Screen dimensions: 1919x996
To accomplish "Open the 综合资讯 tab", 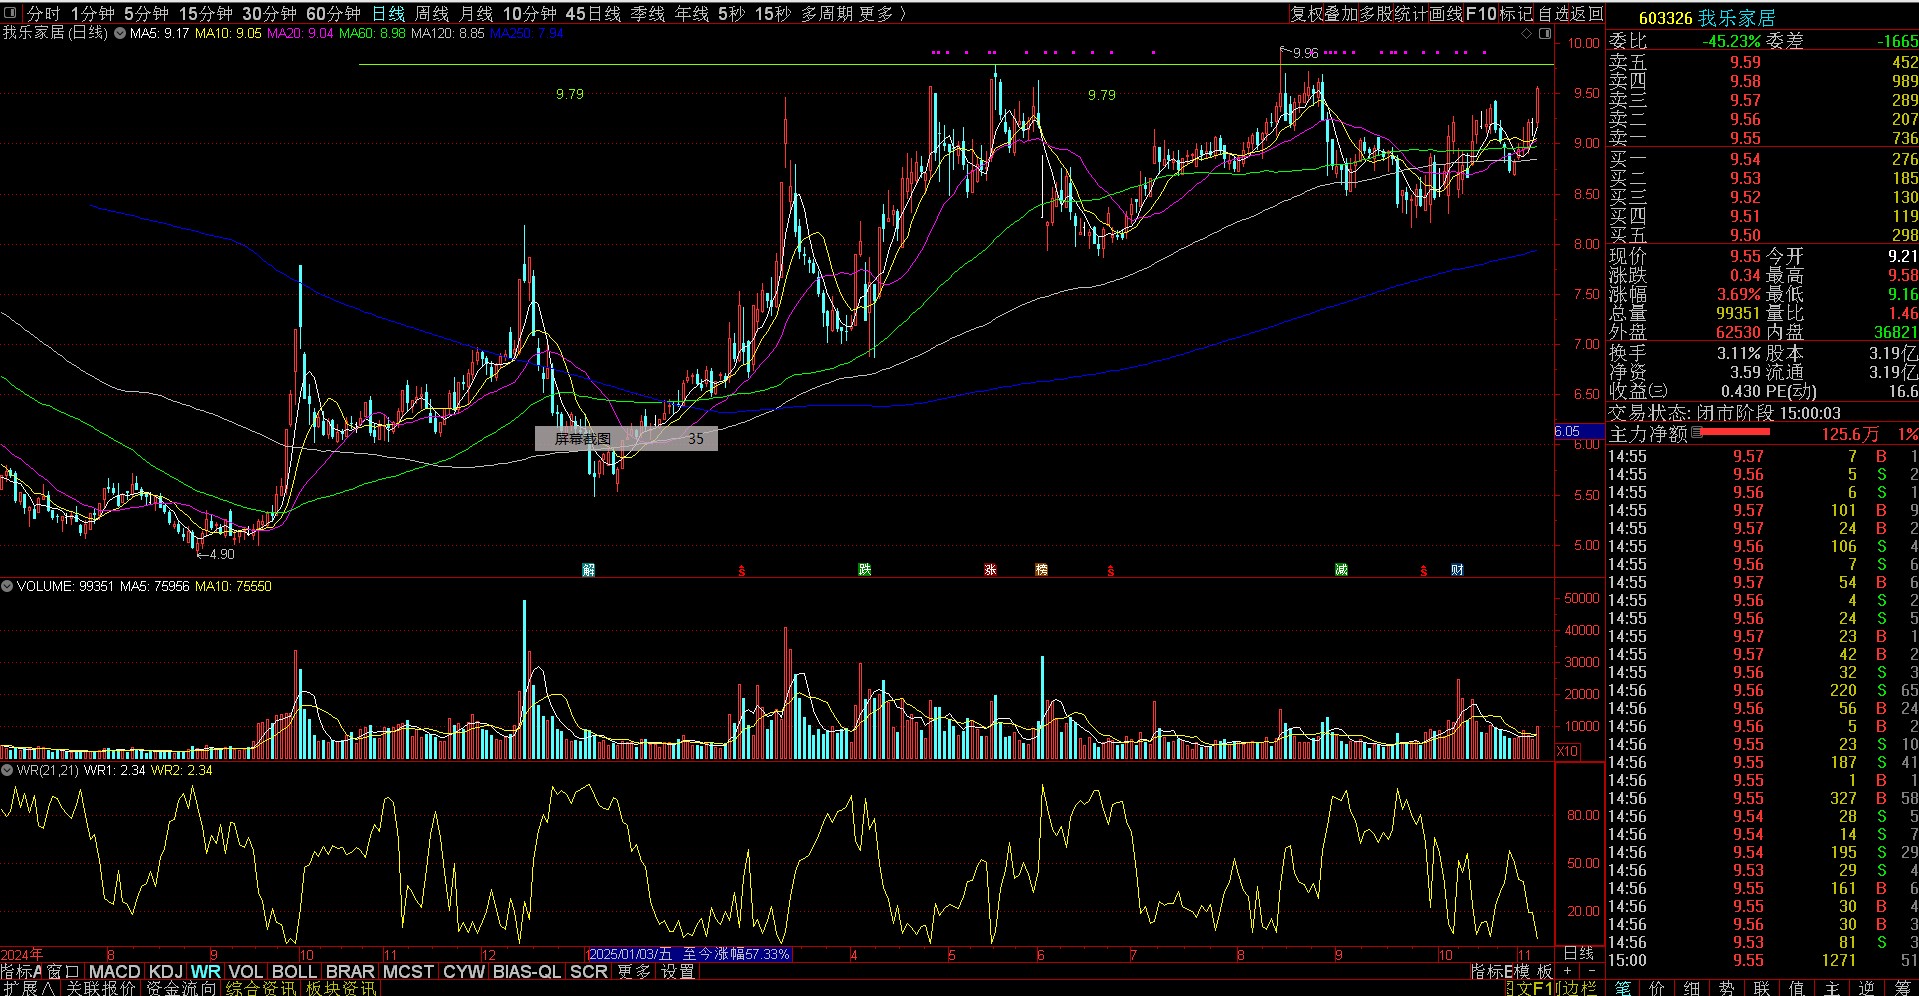I will 261,988.
